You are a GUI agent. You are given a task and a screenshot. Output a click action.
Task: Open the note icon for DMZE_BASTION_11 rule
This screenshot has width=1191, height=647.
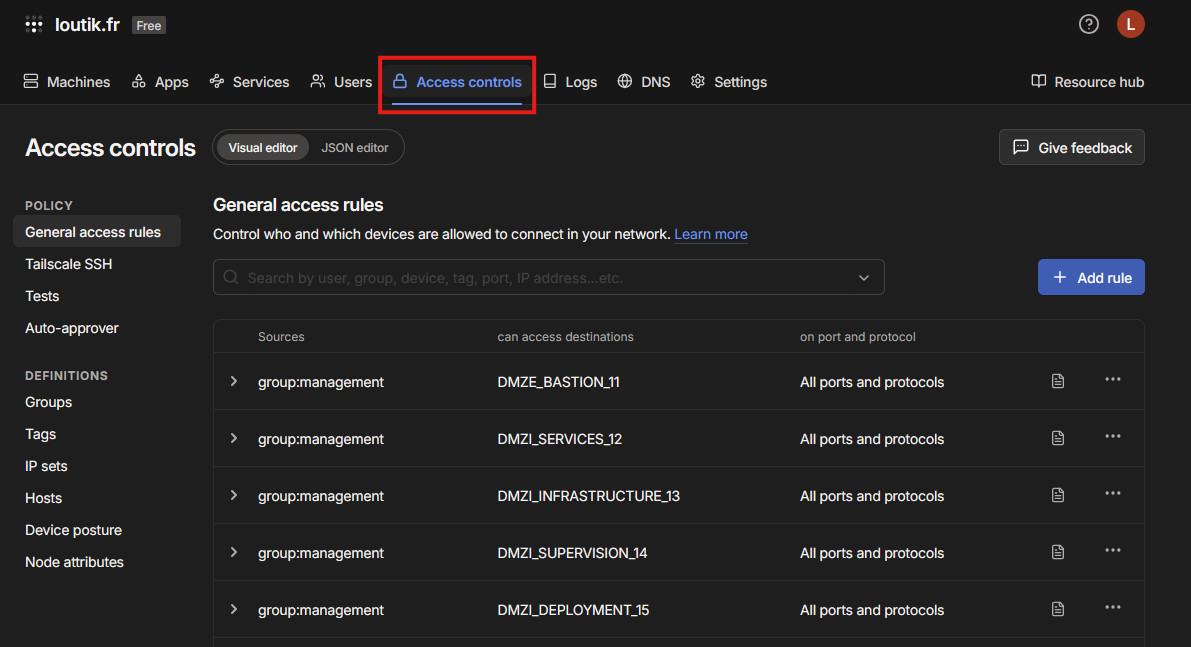(1057, 381)
